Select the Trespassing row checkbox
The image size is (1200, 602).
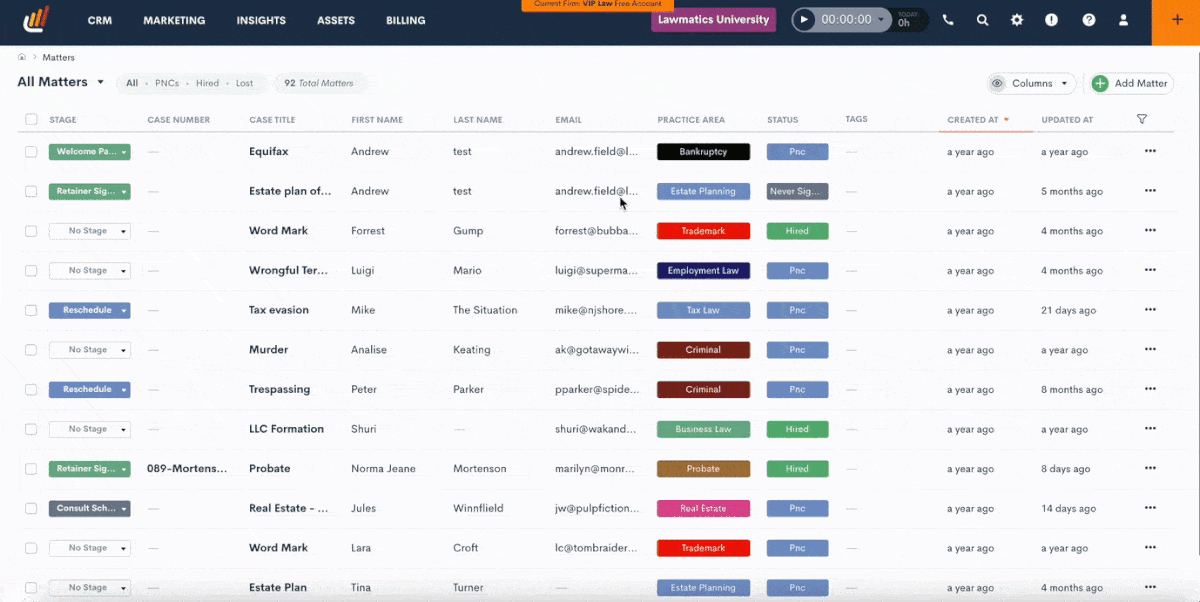point(31,390)
